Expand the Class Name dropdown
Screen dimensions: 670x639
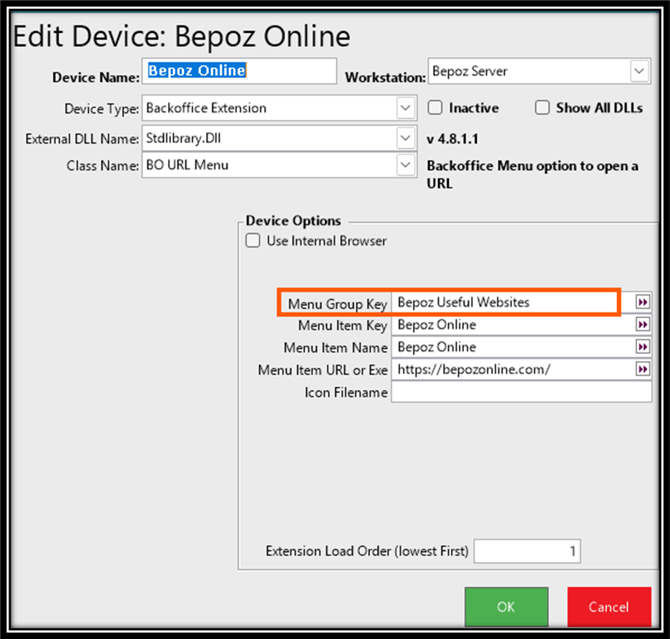(405, 165)
